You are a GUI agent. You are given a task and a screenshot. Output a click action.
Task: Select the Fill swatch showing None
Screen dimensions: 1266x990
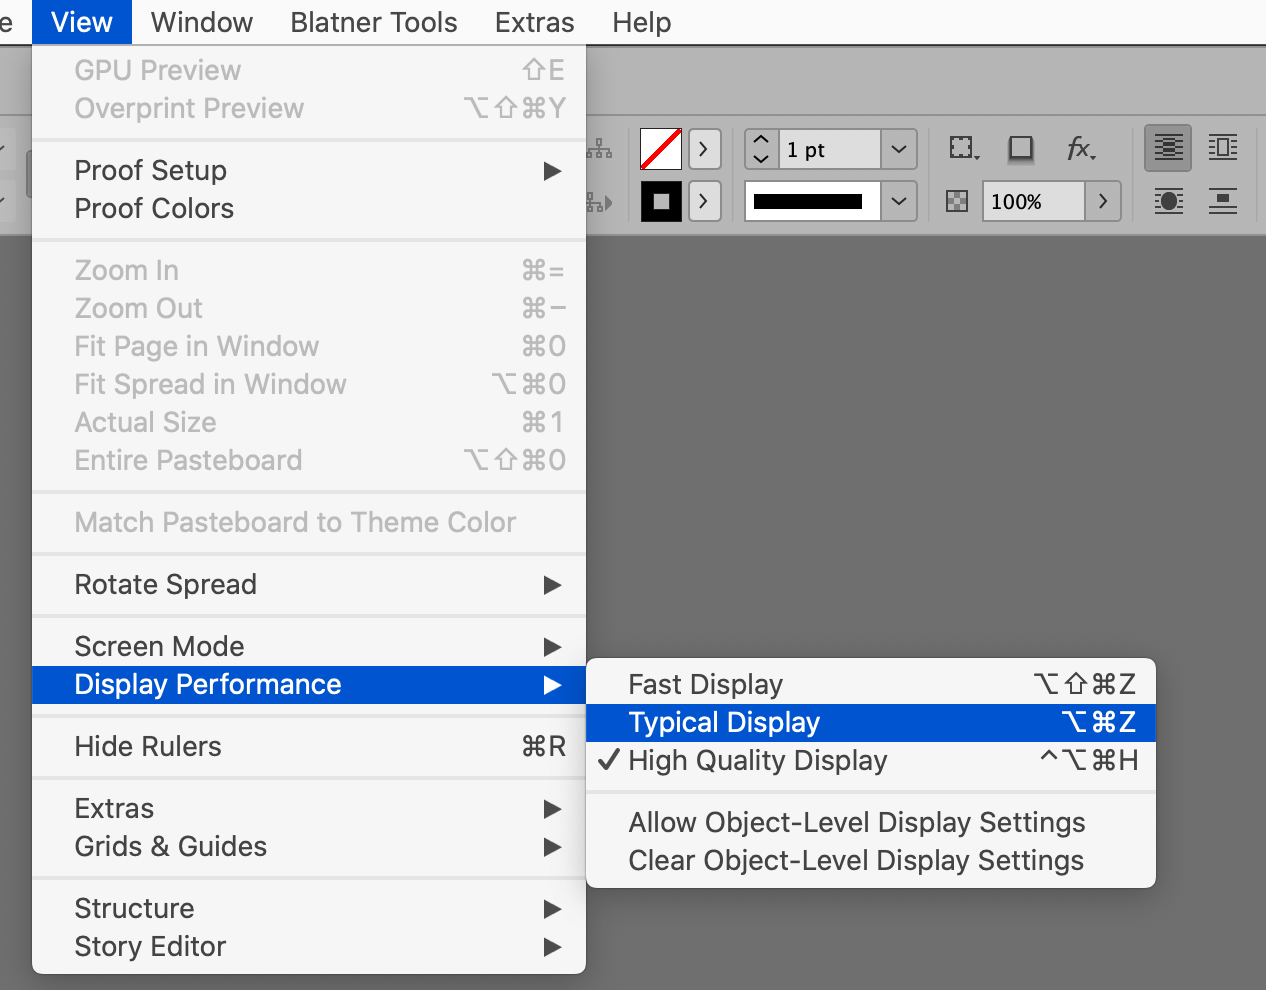coord(661,146)
